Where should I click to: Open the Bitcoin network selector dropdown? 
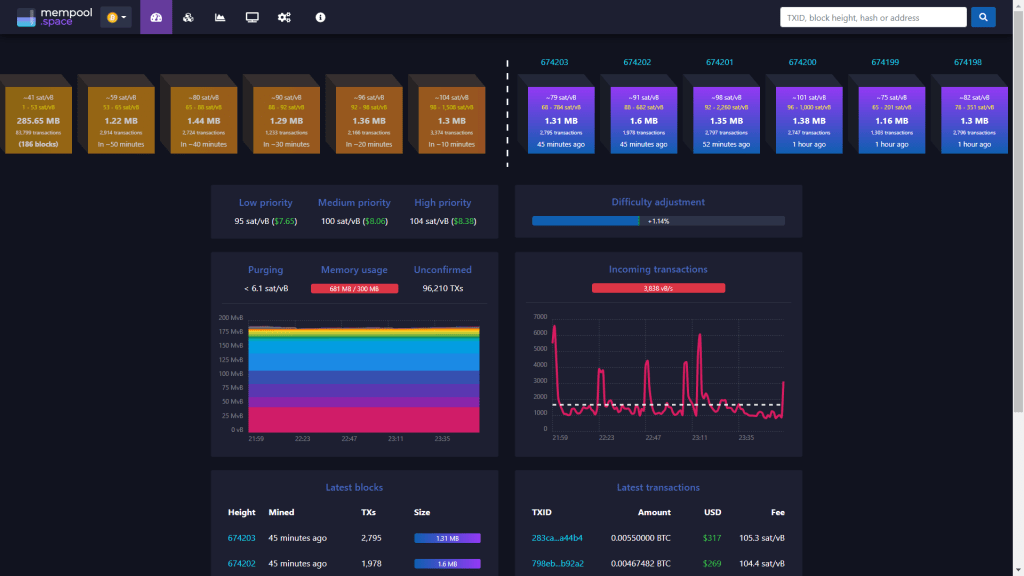coord(114,17)
